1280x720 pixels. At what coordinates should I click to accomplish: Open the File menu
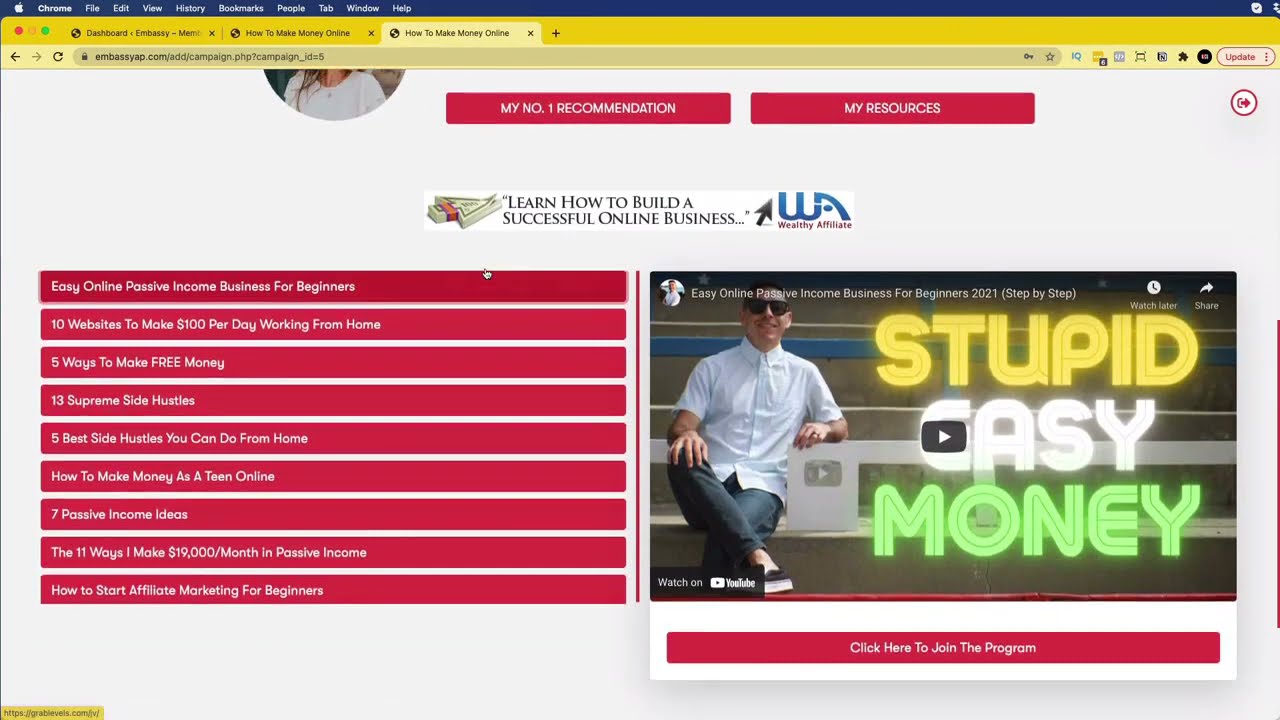point(92,8)
